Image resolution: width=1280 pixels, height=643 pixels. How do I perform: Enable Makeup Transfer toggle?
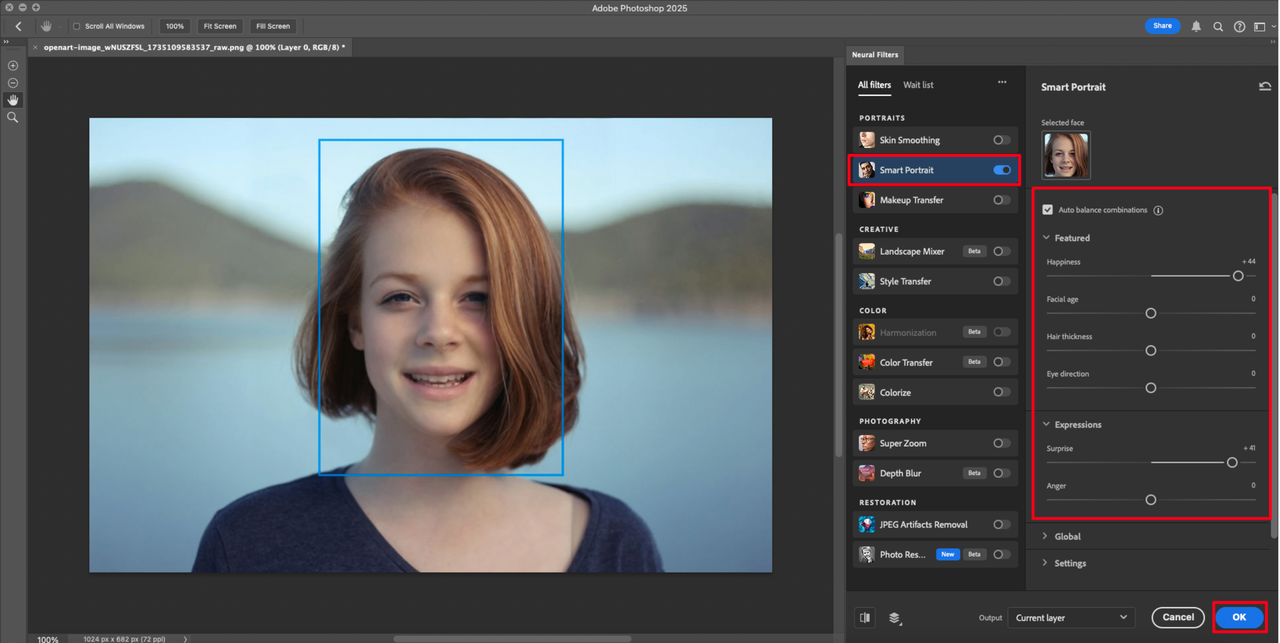coord(1002,200)
